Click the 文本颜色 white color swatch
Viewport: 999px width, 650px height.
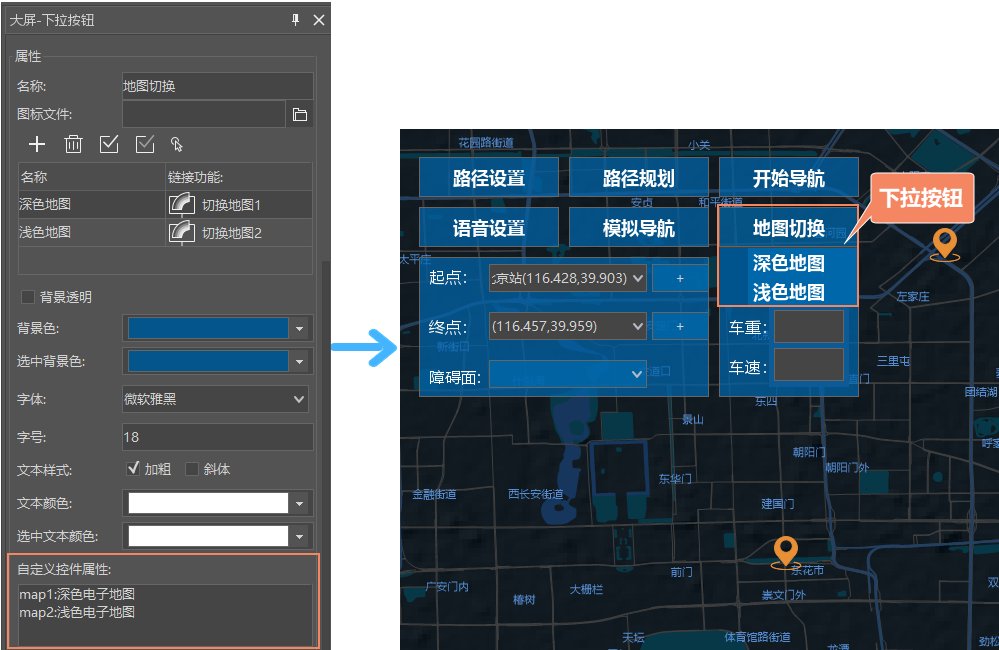pyautogui.click(x=208, y=504)
